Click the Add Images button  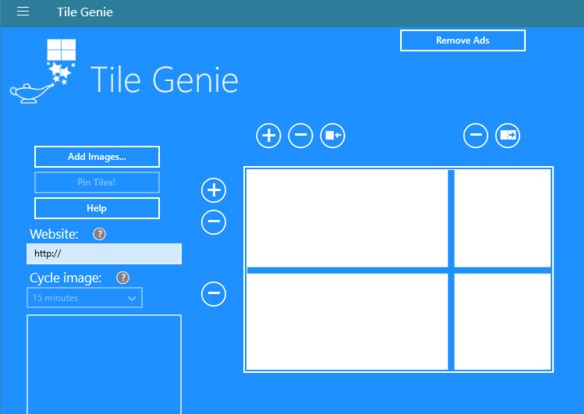(x=97, y=157)
